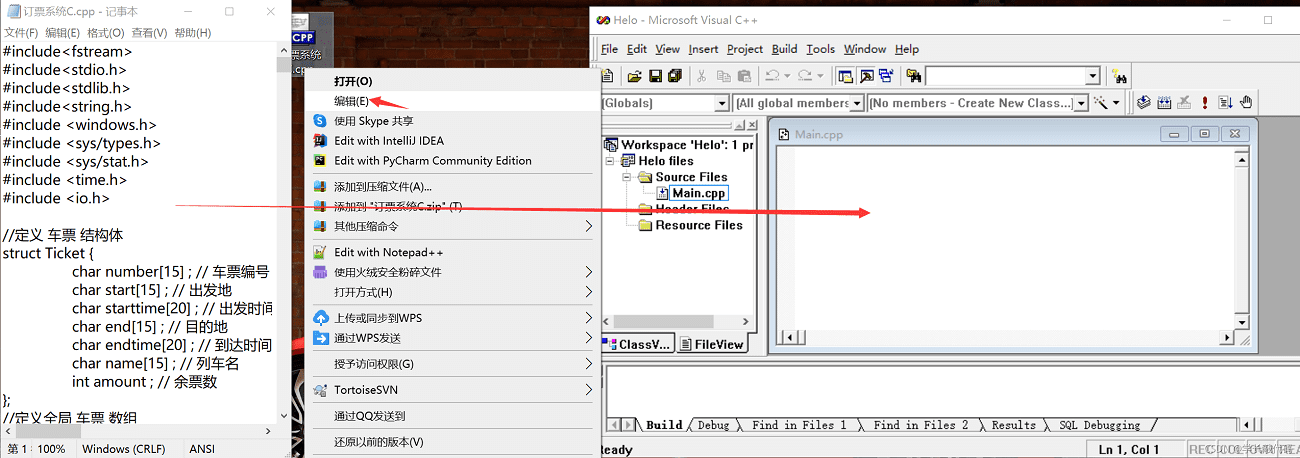Select Workspace 'Helo' root node

tap(688, 145)
